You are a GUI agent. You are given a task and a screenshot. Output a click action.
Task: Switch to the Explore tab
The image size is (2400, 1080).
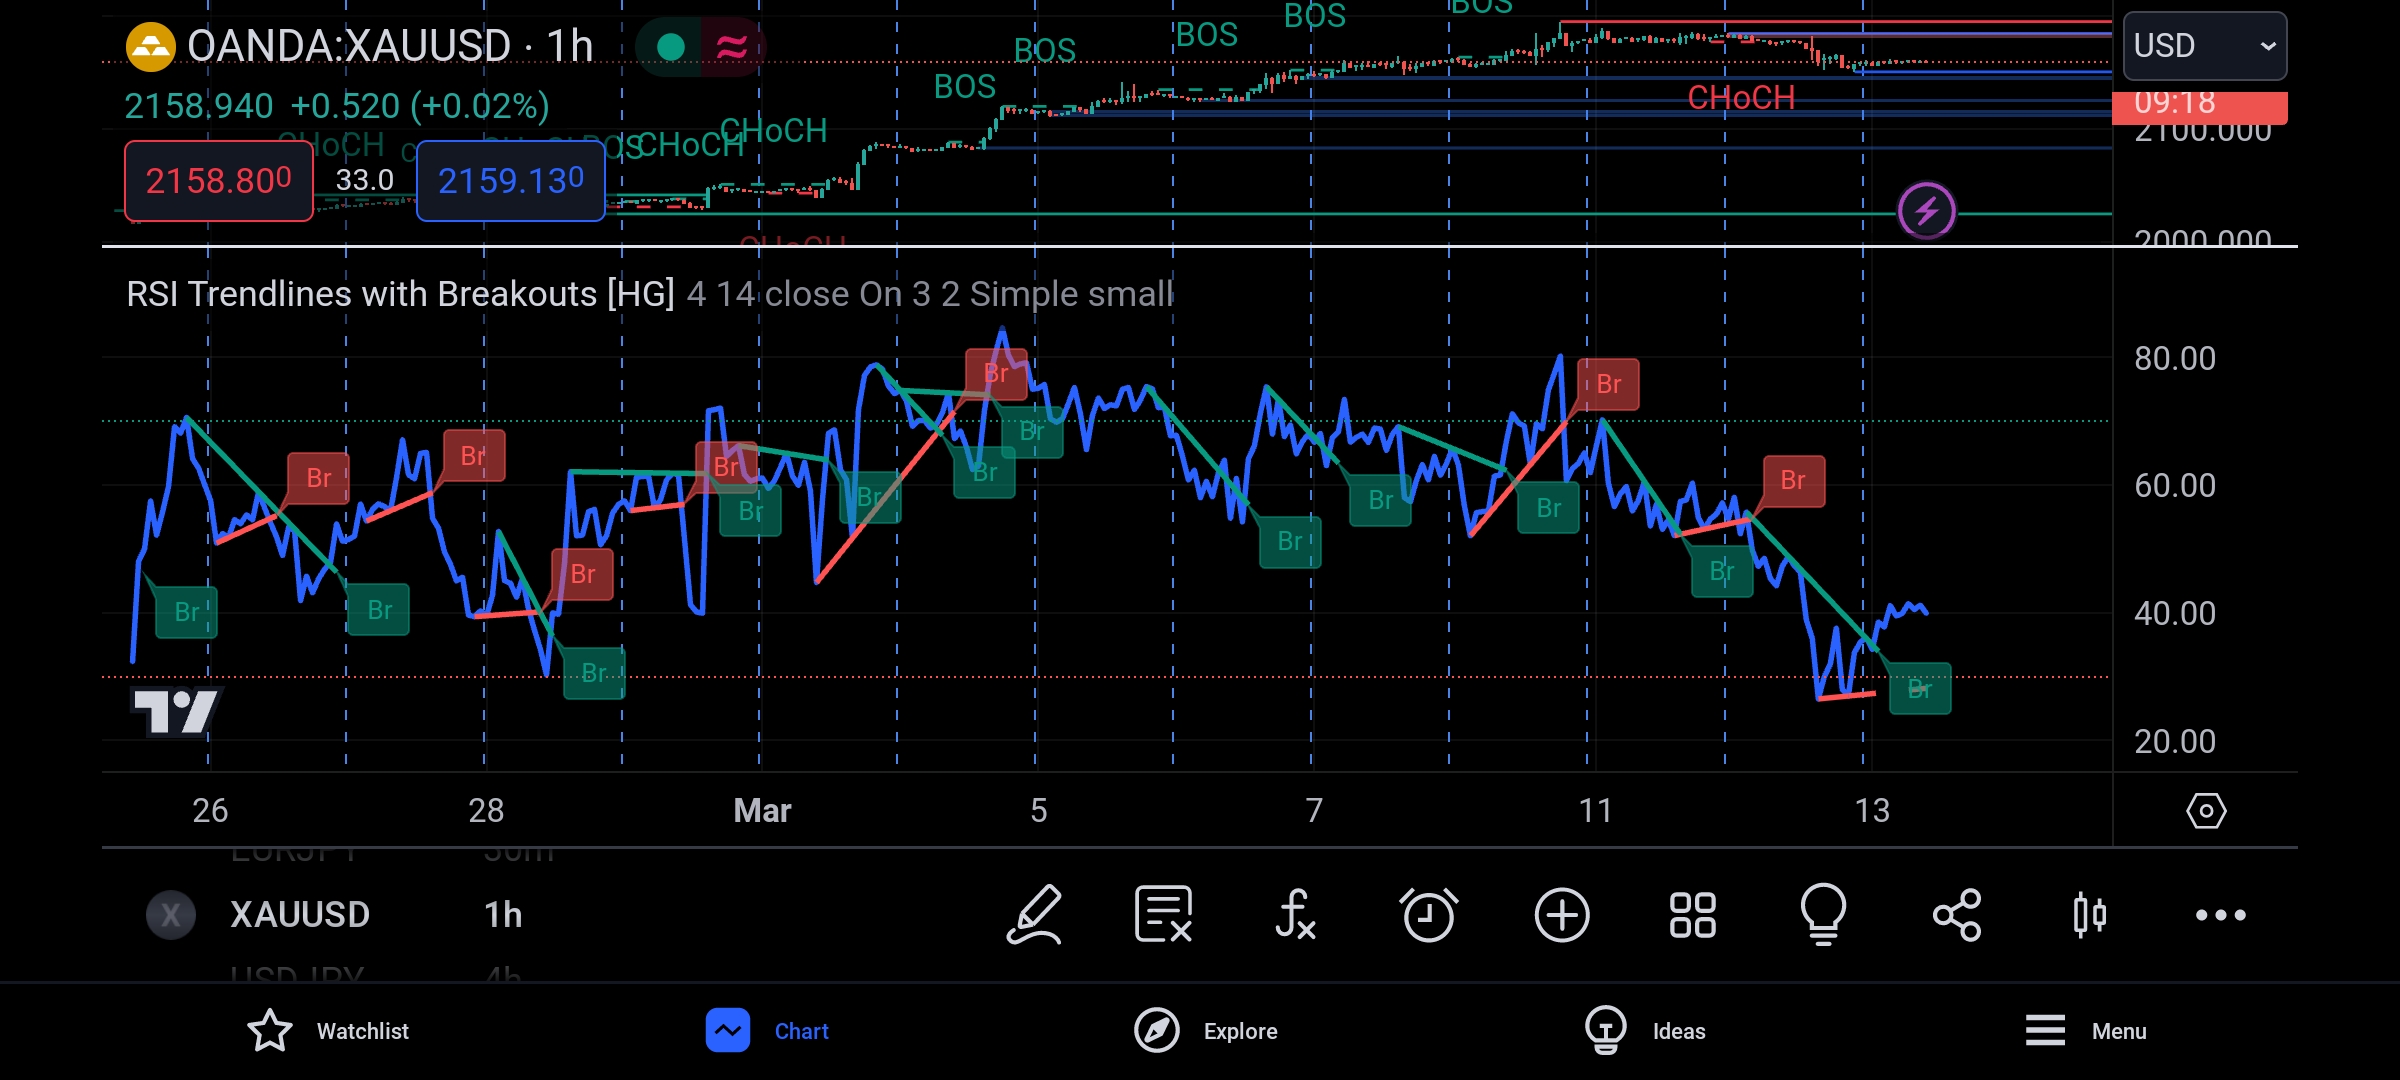pyautogui.click(x=1206, y=1031)
